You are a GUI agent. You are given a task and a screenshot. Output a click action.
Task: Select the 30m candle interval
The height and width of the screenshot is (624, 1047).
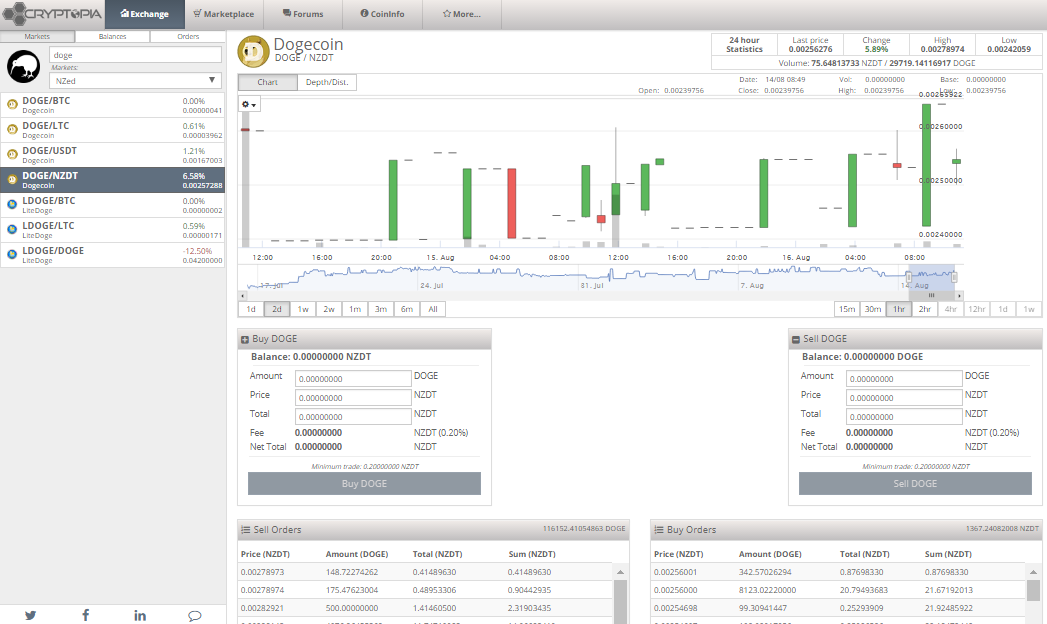point(873,309)
